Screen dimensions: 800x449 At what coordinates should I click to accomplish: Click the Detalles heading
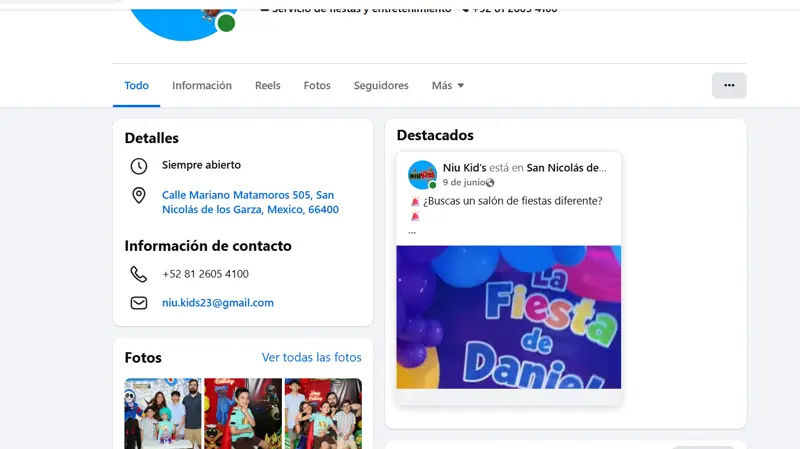152,138
